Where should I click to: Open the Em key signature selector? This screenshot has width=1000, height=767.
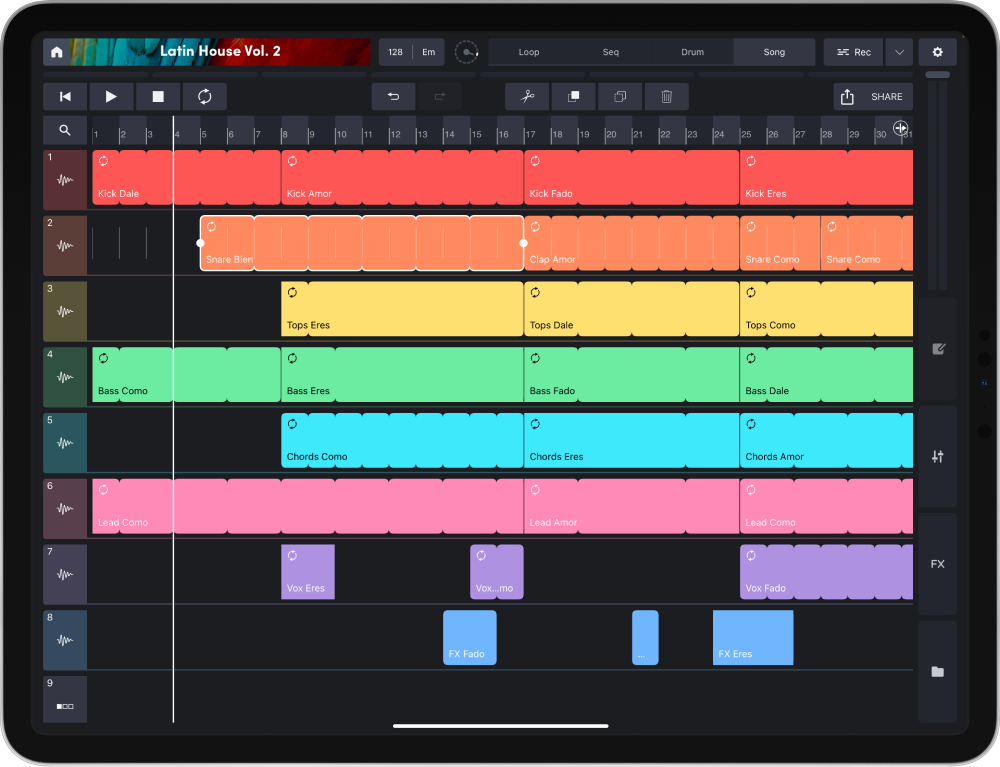click(428, 51)
